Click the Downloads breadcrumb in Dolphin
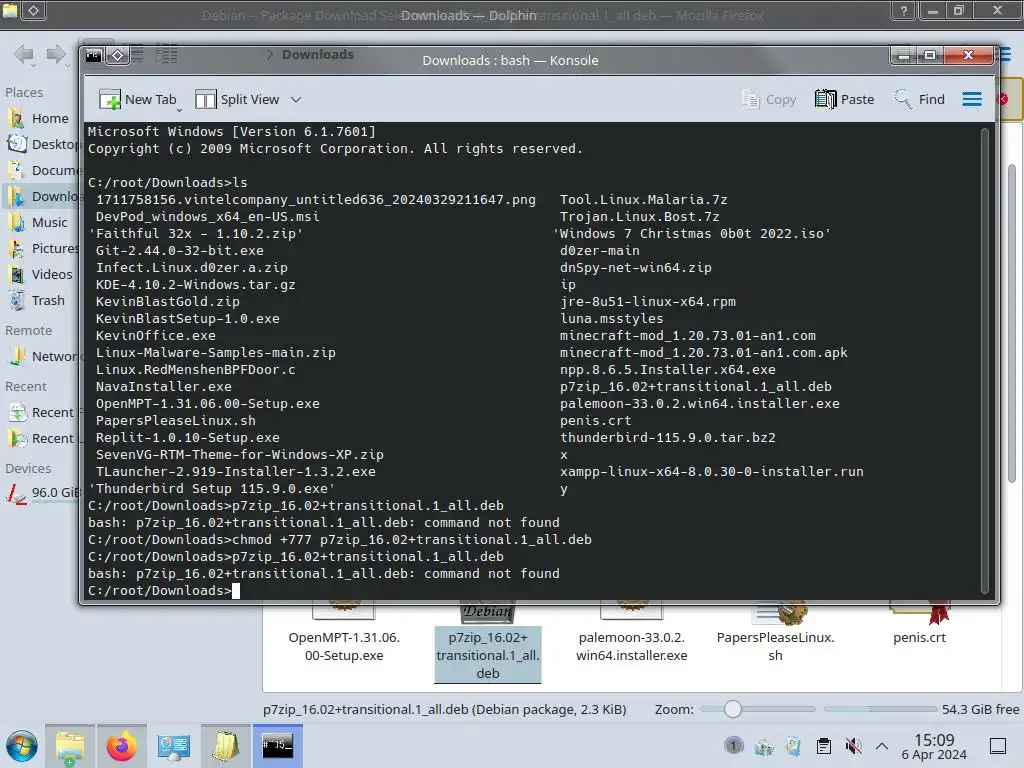 (317, 54)
